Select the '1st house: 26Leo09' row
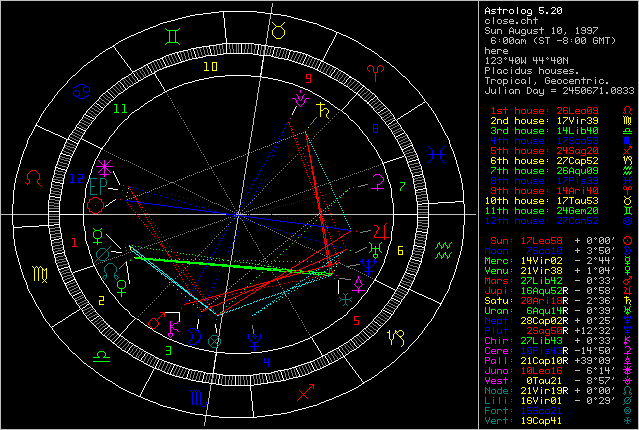 tap(561, 111)
